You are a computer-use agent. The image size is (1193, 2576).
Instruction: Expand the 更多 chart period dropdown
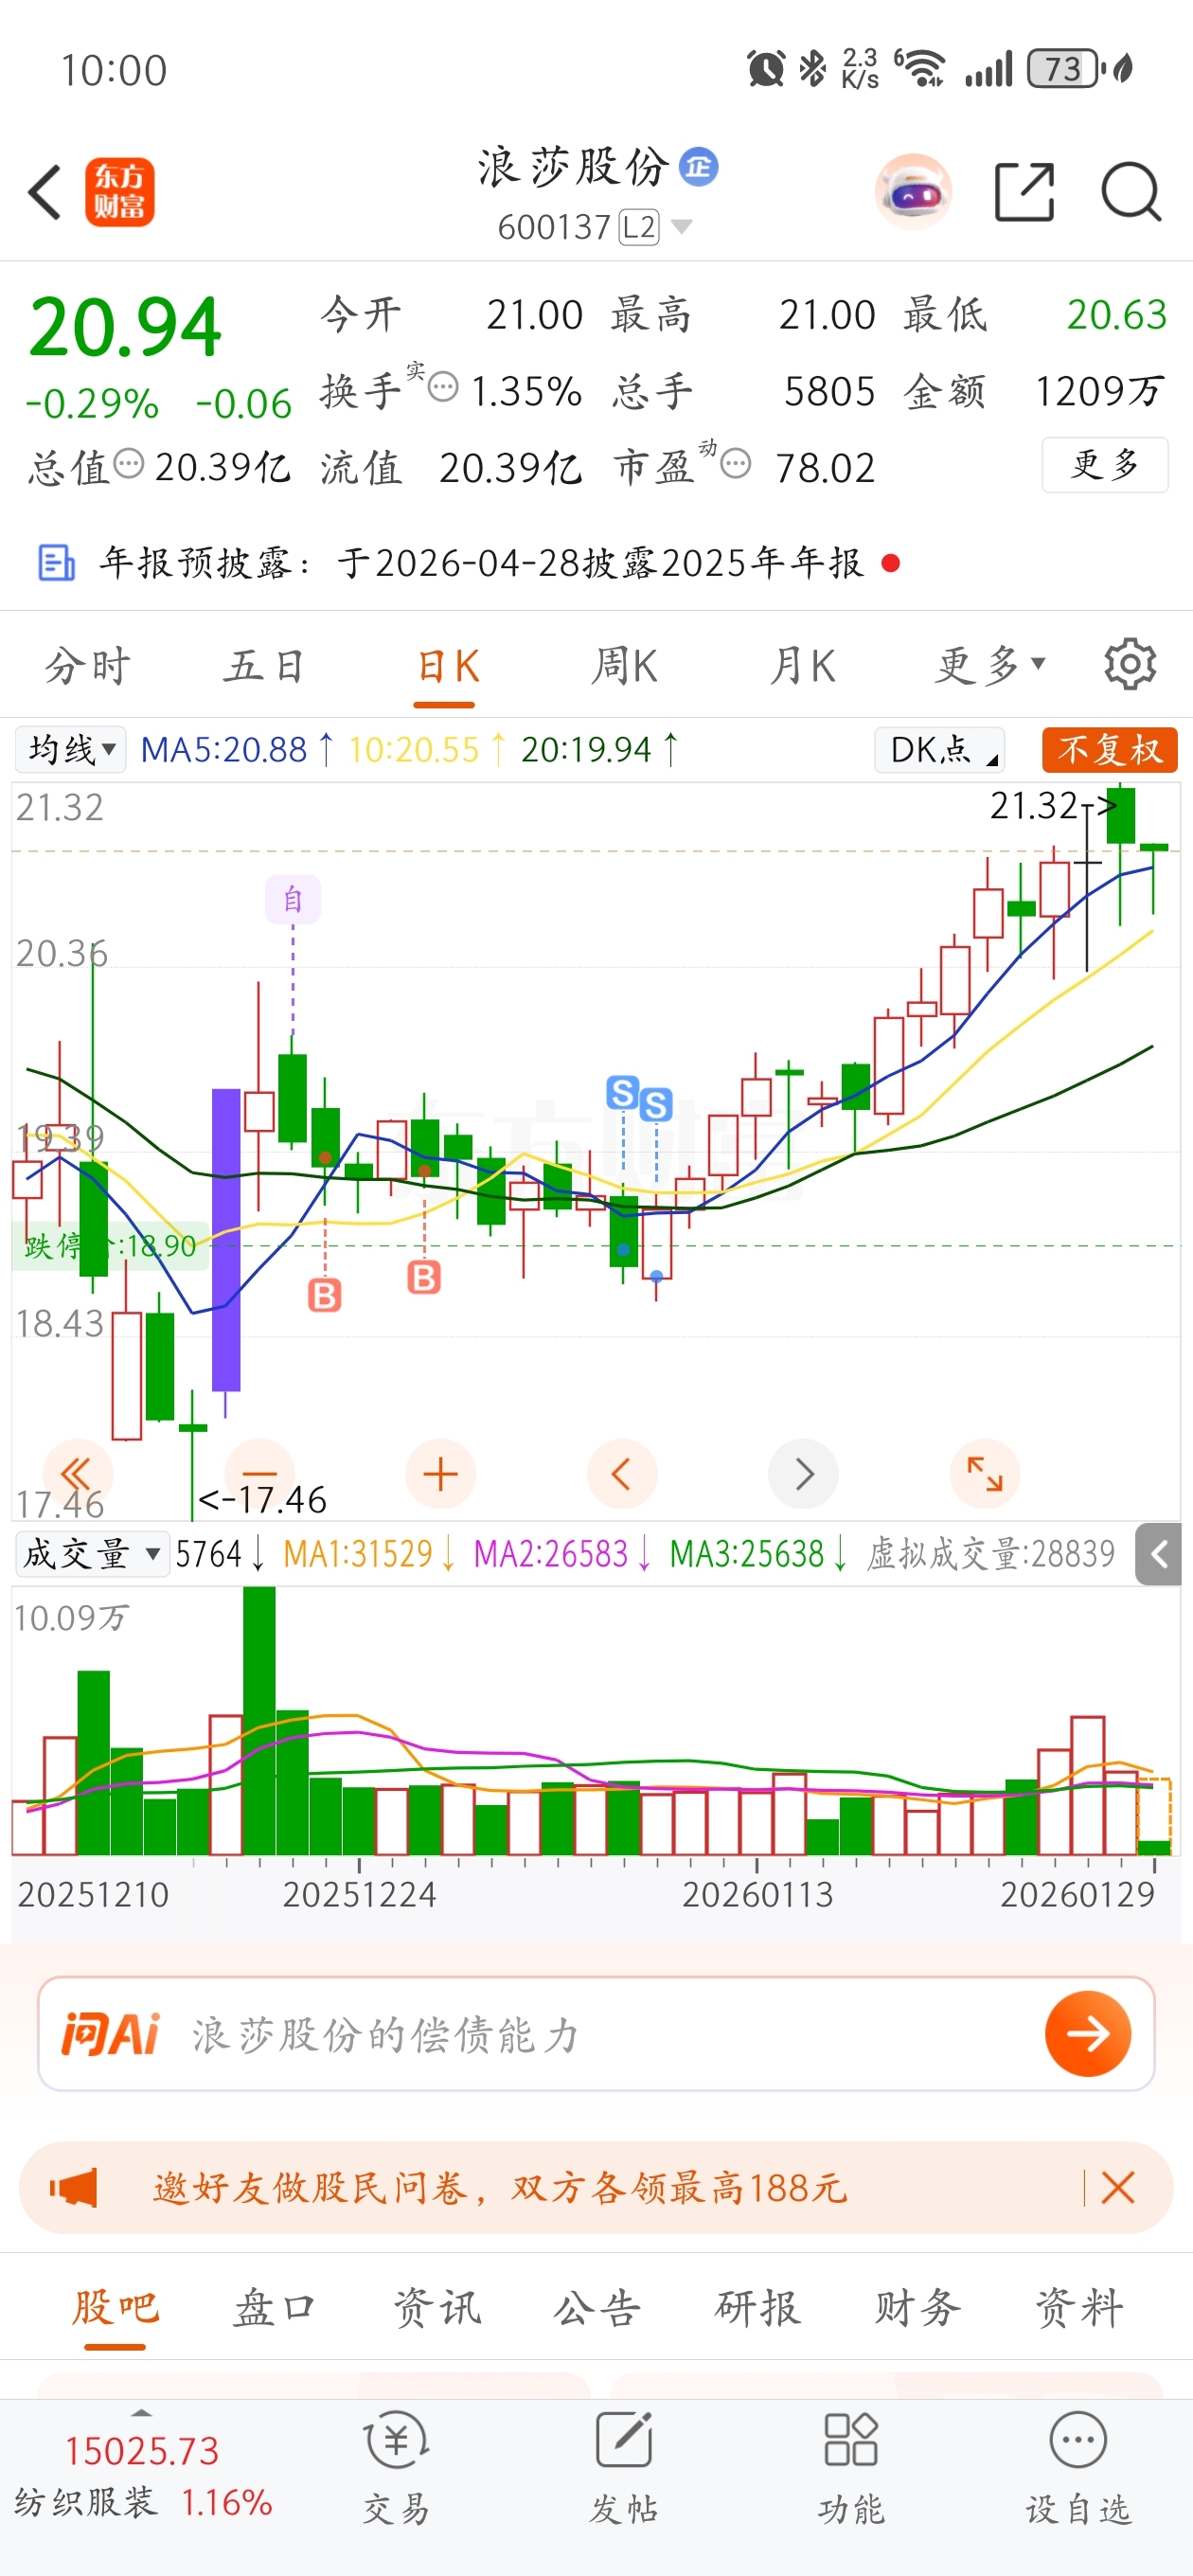[991, 665]
